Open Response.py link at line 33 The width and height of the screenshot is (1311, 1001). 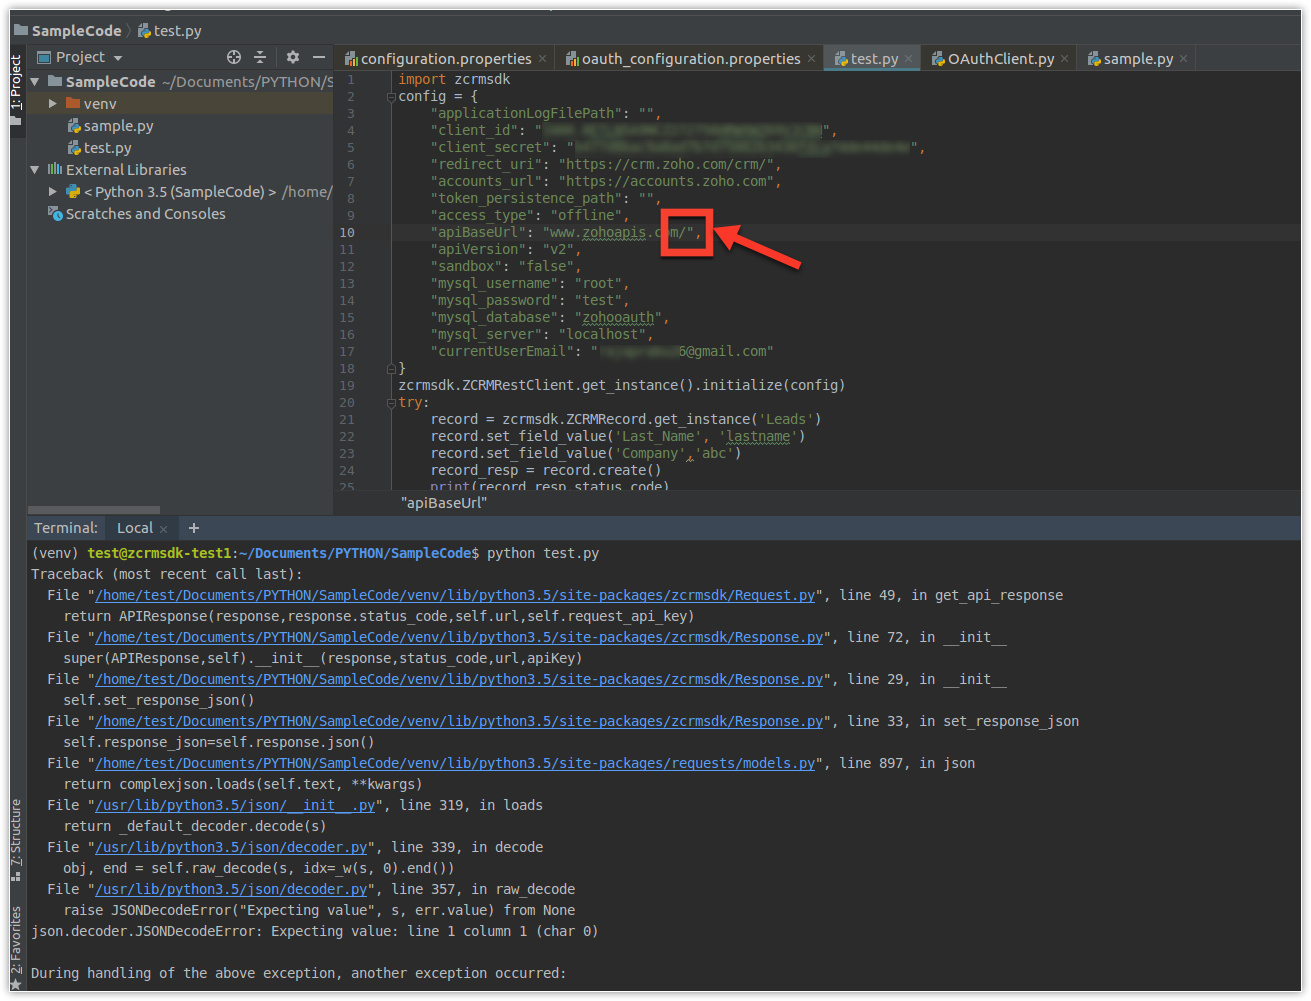(x=459, y=721)
